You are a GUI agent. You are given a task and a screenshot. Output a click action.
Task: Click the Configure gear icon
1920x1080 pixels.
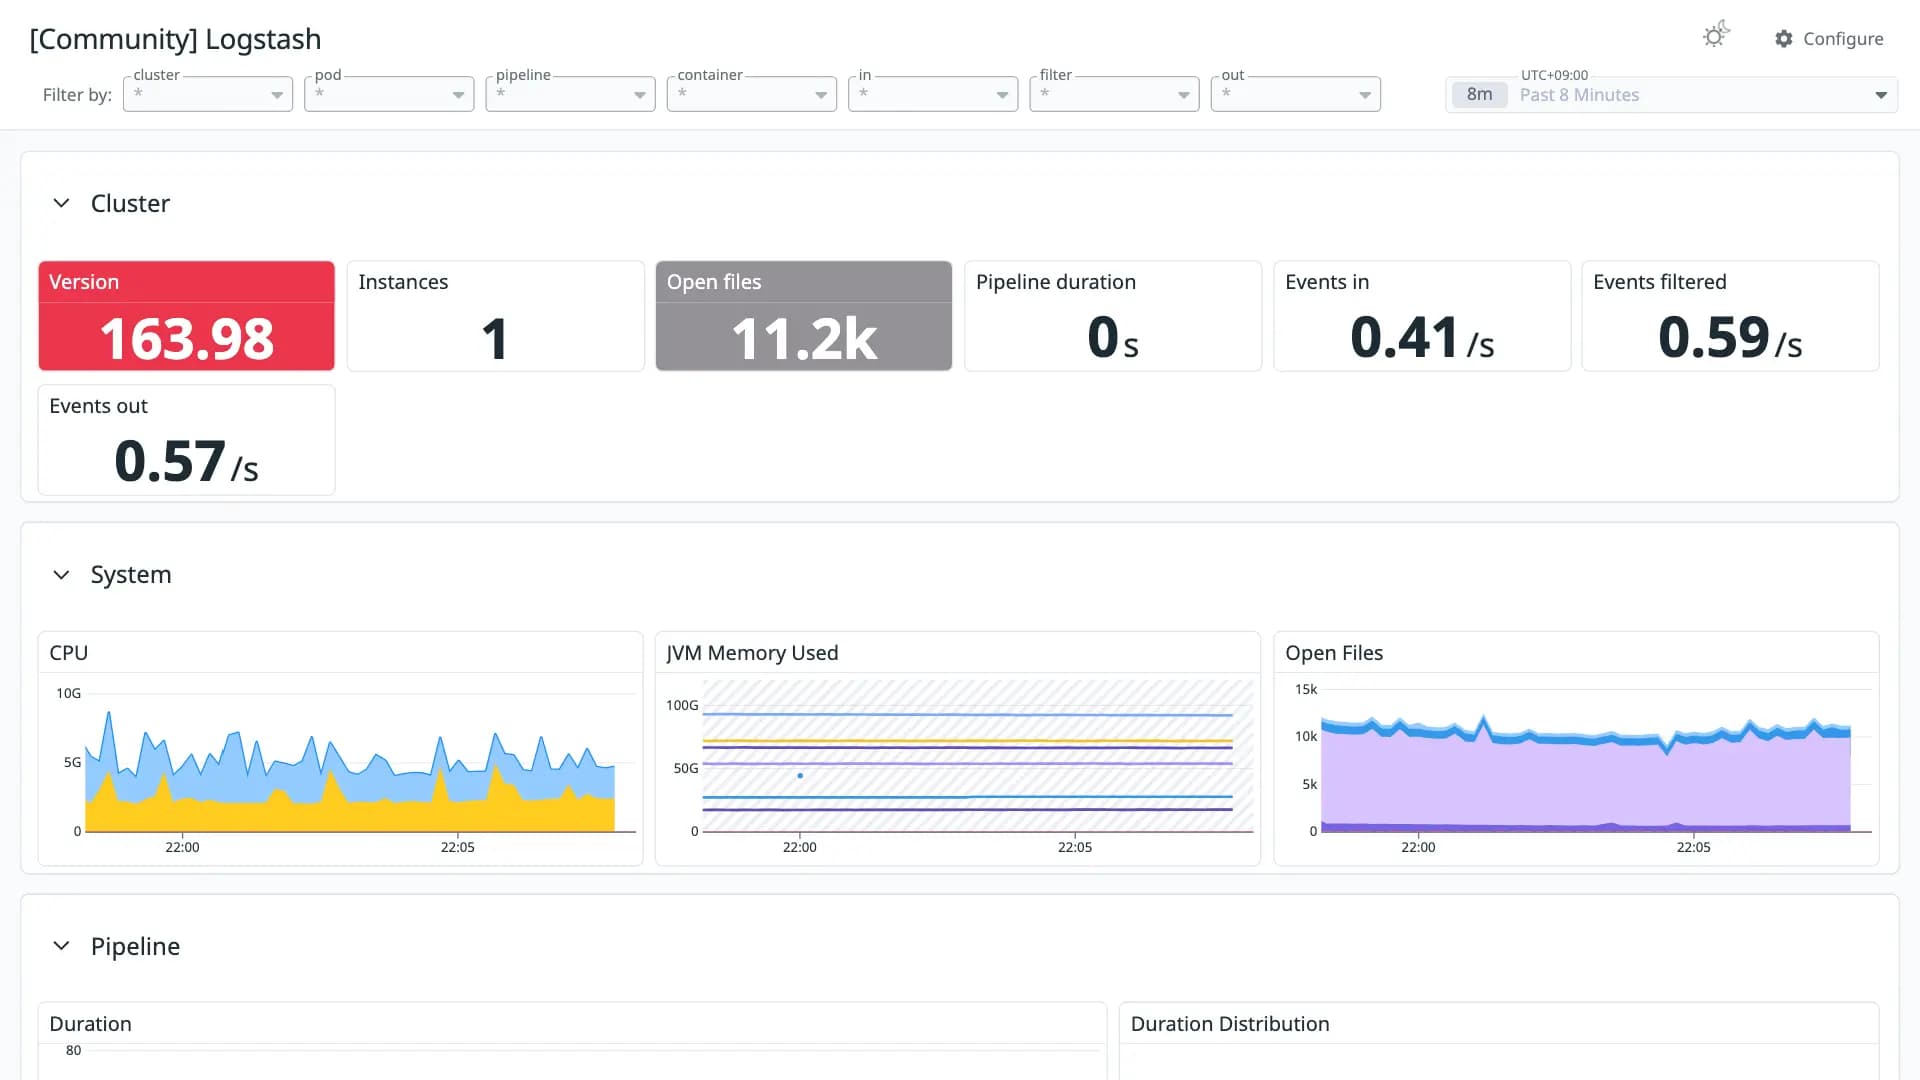tap(1784, 39)
